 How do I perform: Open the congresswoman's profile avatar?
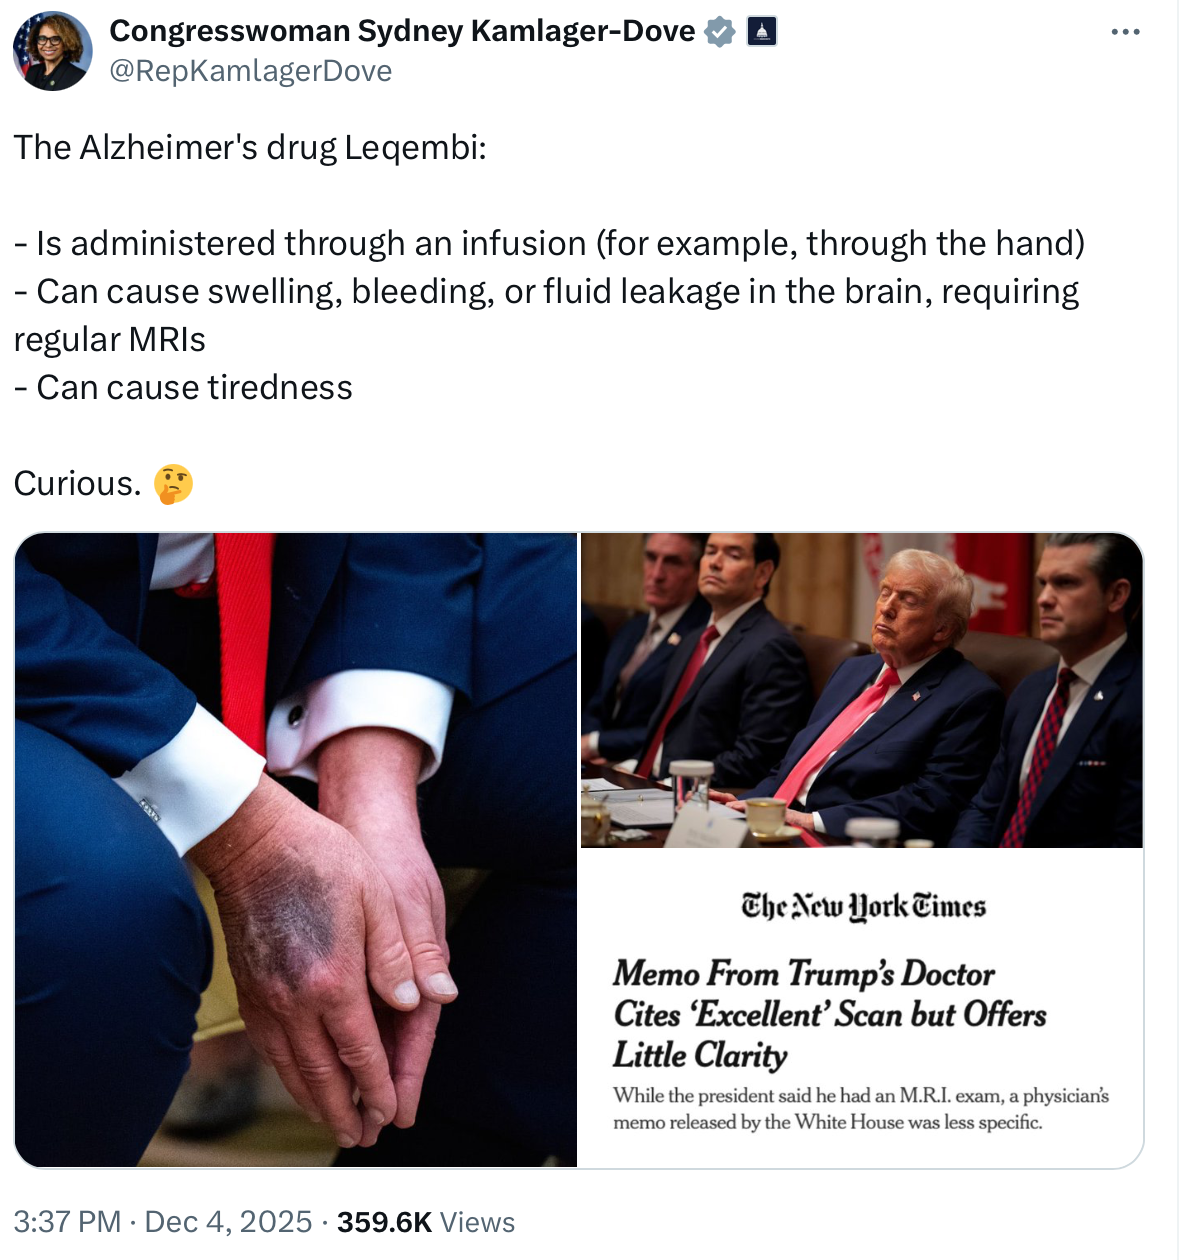(52, 51)
